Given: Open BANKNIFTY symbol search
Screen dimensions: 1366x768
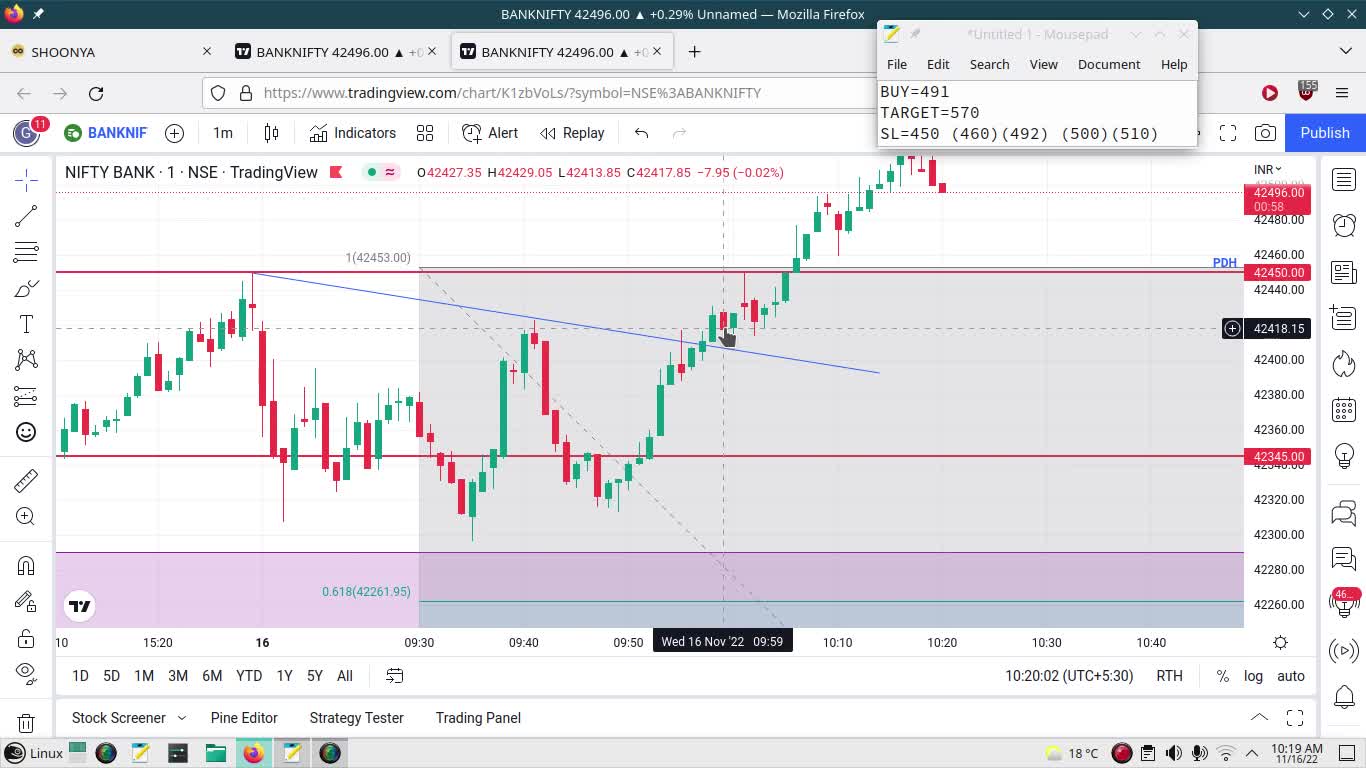Looking at the screenshot, I should (106, 133).
